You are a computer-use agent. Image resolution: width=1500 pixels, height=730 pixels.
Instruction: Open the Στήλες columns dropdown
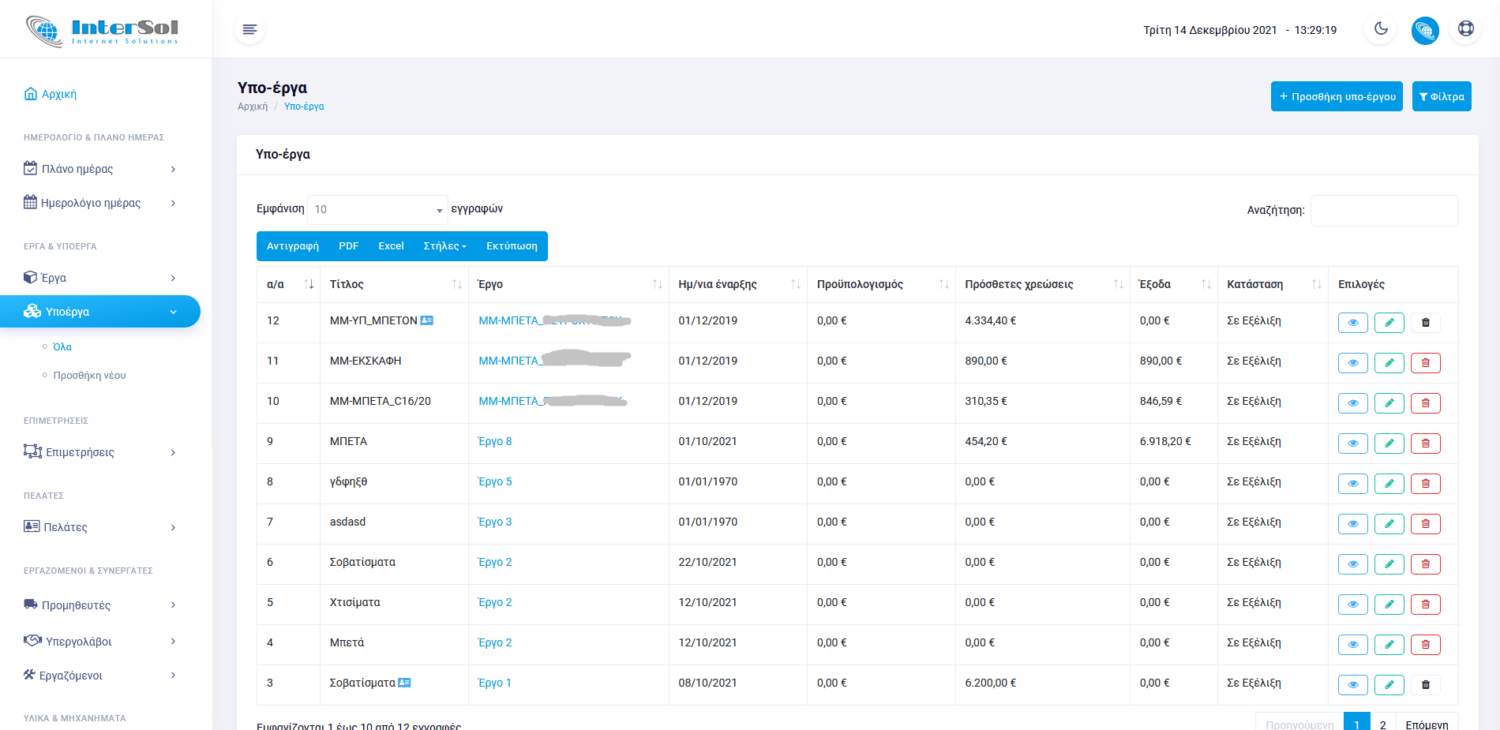[444, 246]
